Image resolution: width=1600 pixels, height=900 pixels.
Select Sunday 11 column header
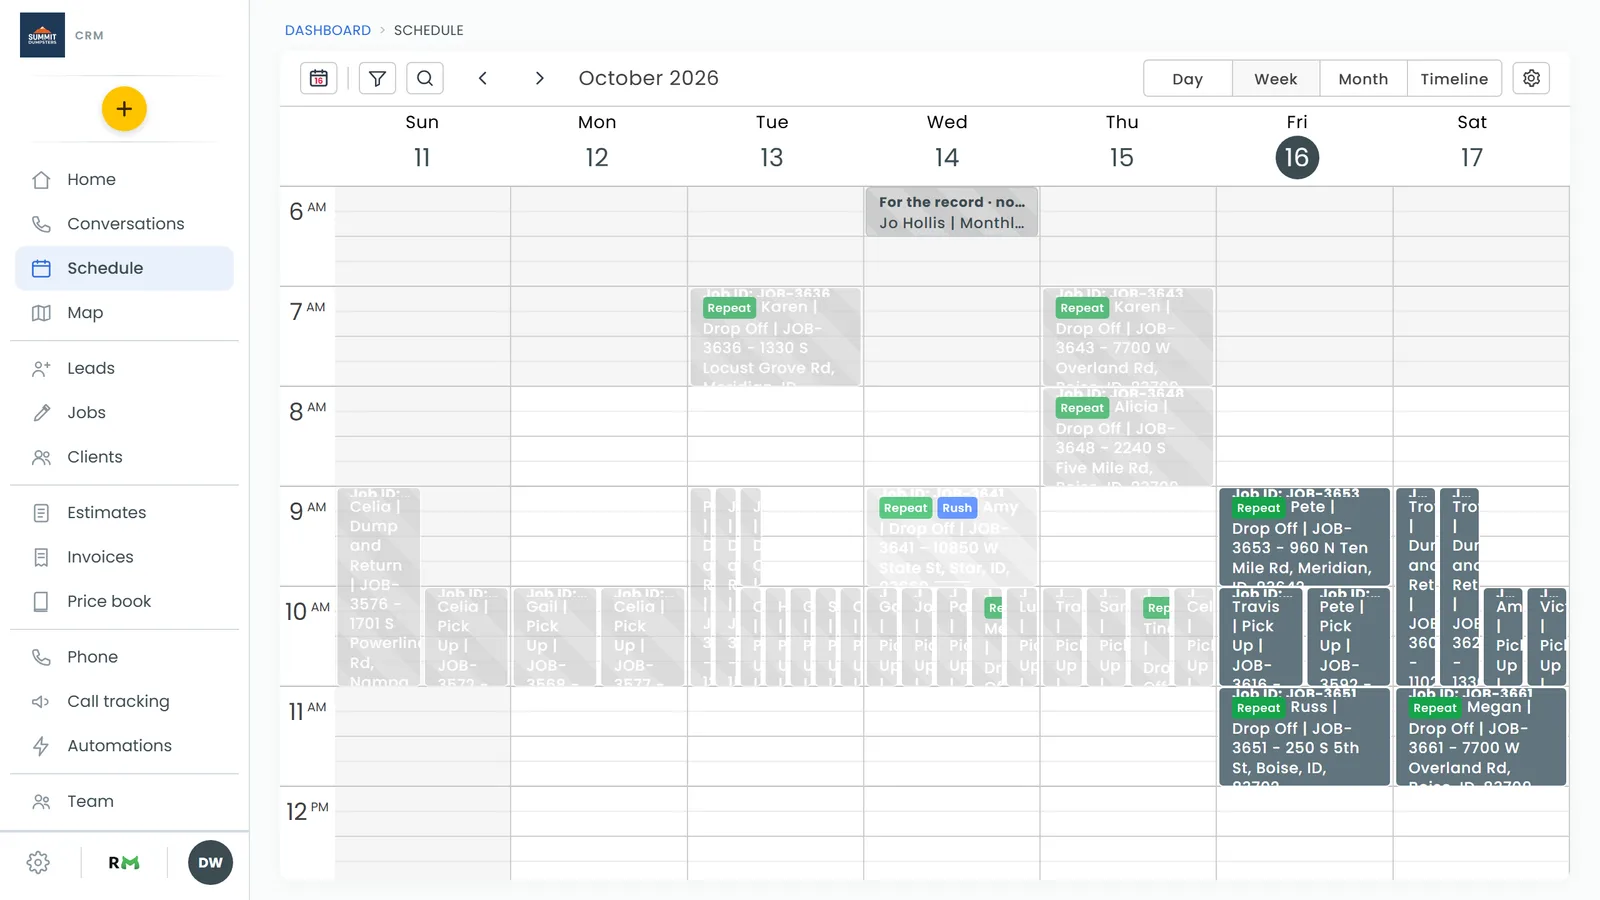tap(422, 142)
